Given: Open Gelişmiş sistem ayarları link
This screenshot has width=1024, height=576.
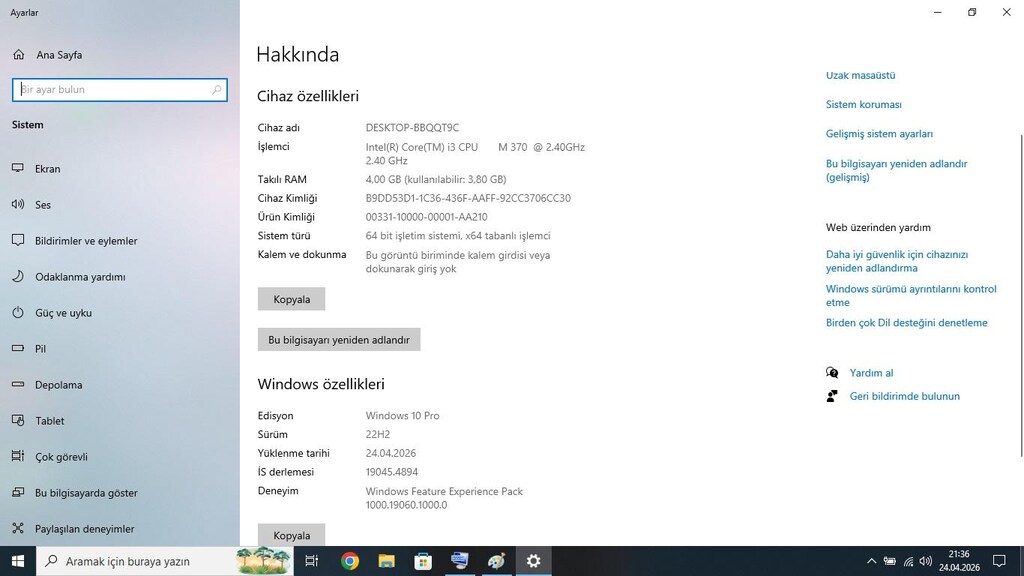Looking at the screenshot, I should pyautogui.click(x=879, y=134).
